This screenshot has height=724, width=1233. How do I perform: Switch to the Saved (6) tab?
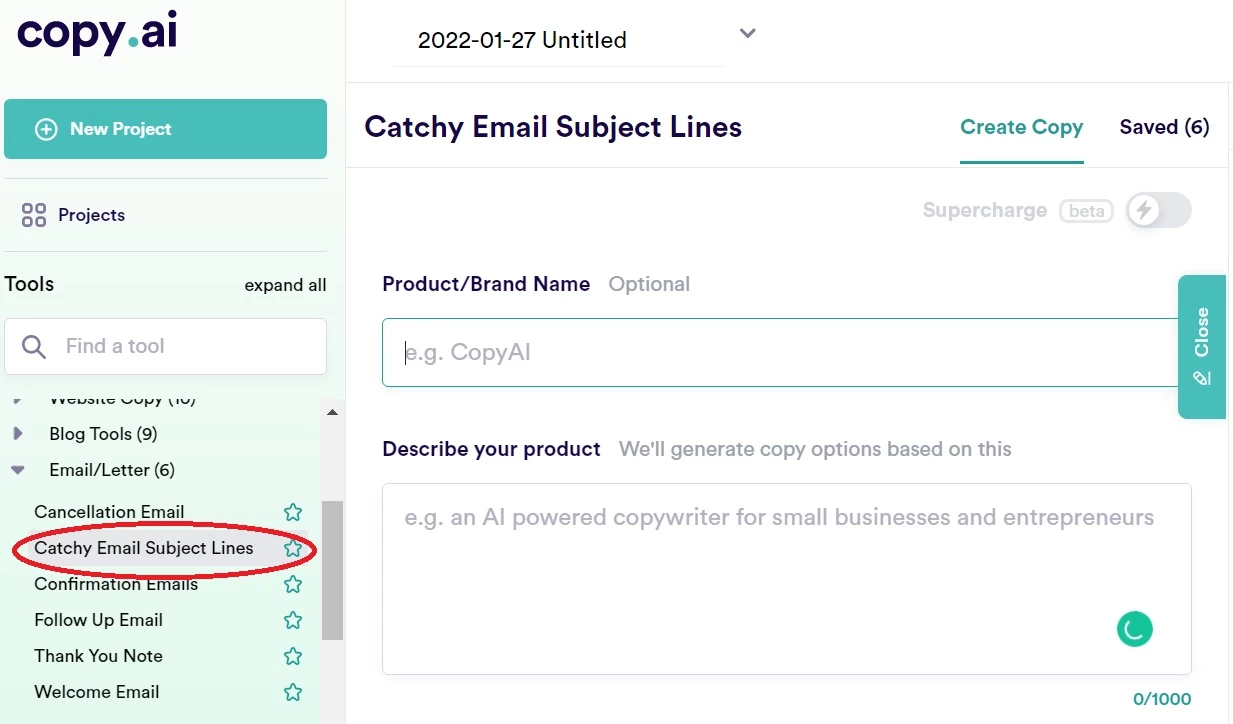tap(1164, 127)
